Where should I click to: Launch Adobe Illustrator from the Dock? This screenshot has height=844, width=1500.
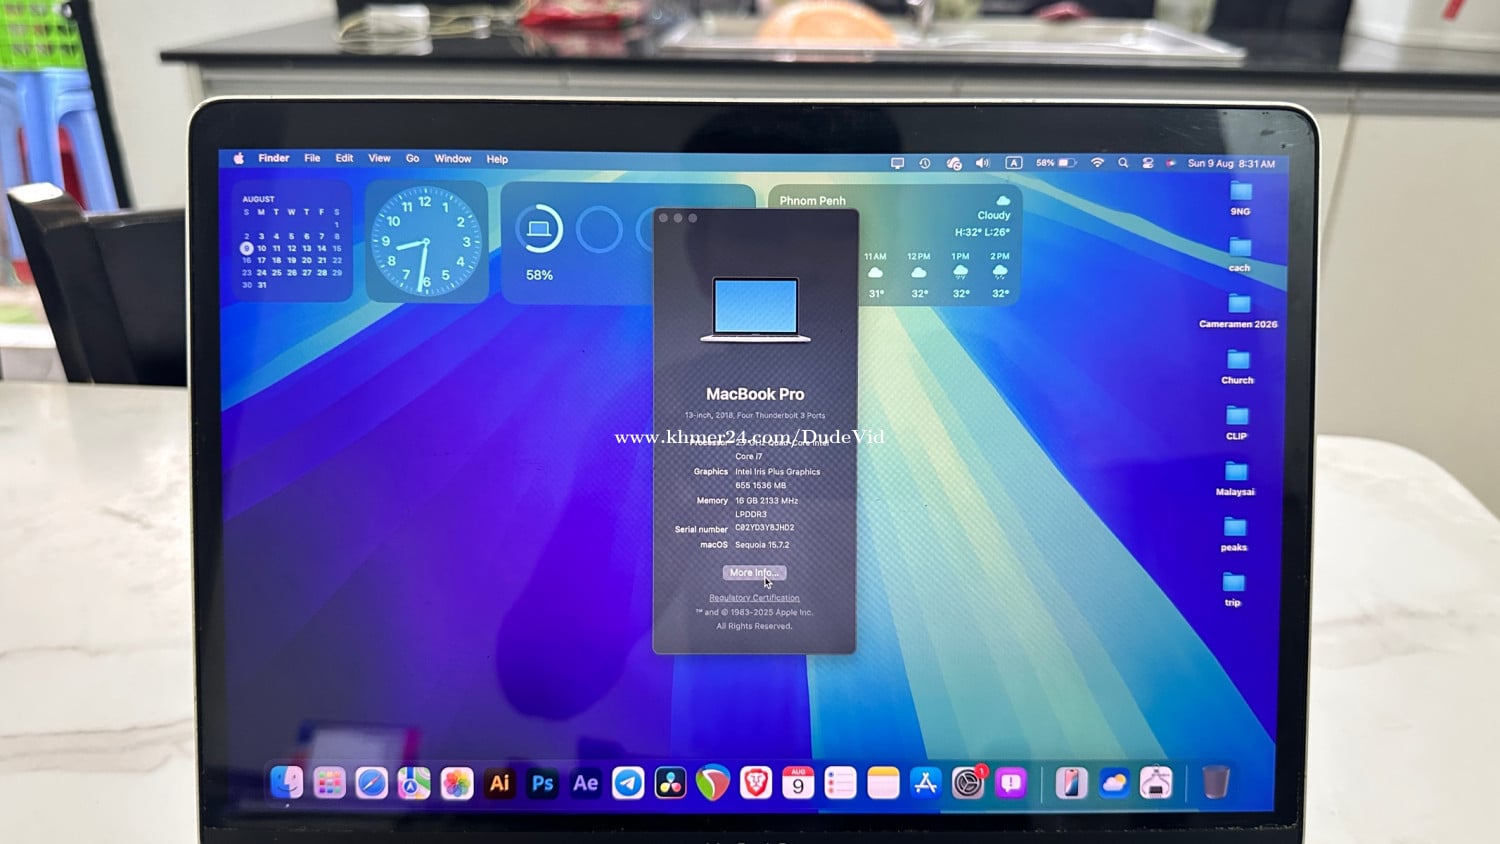[x=500, y=783]
